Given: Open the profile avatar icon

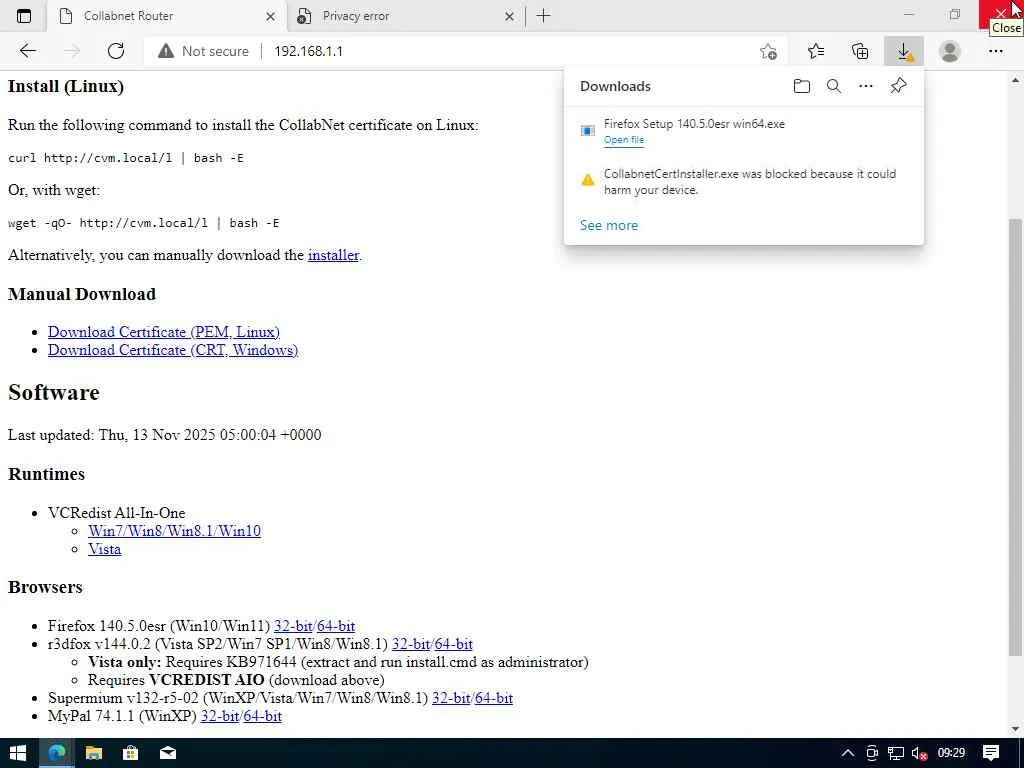Looking at the screenshot, I should click(950, 51).
